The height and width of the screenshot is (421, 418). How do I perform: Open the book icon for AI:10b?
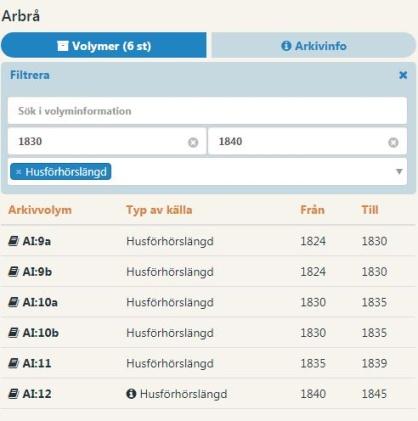click(x=13, y=332)
